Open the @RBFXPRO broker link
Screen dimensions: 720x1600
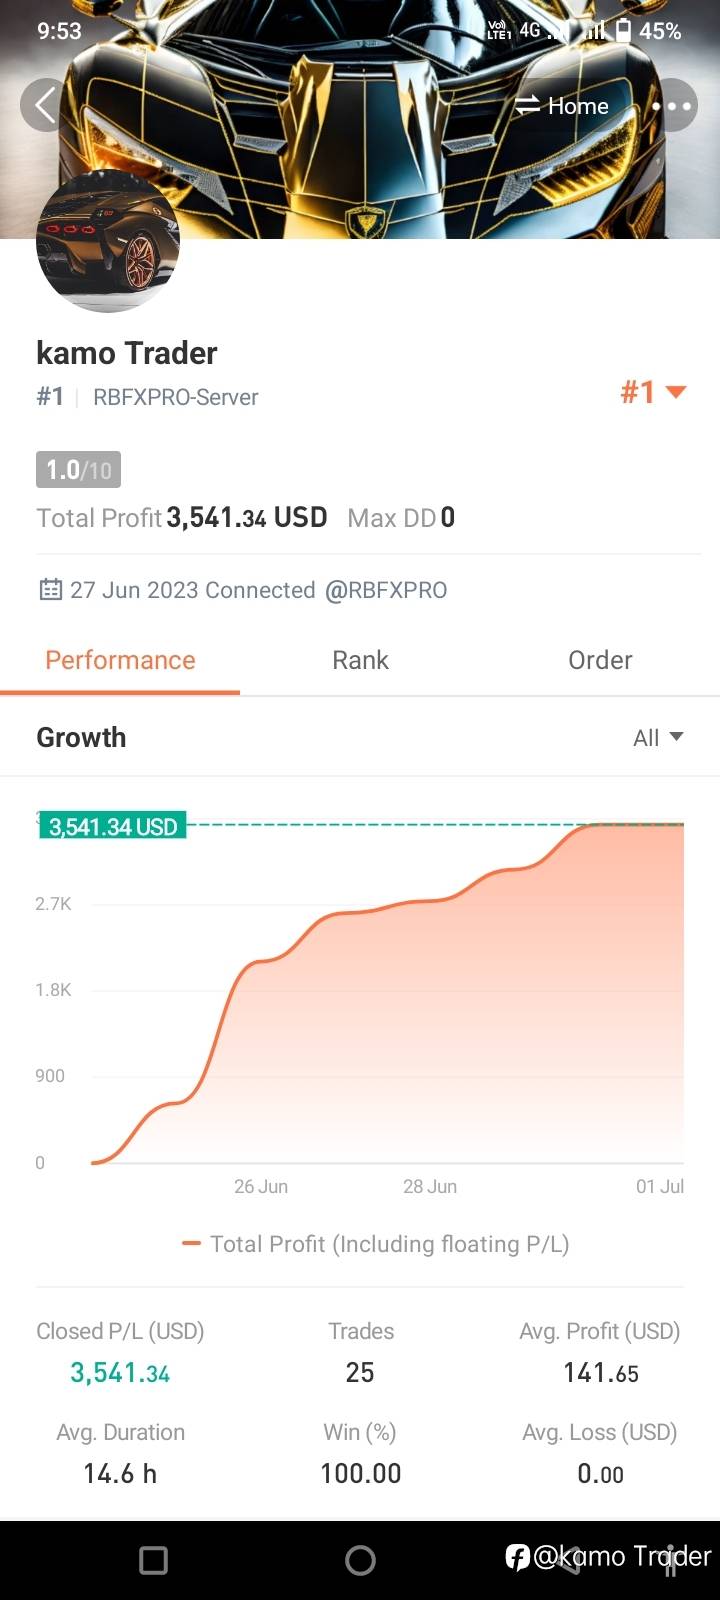coord(386,590)
